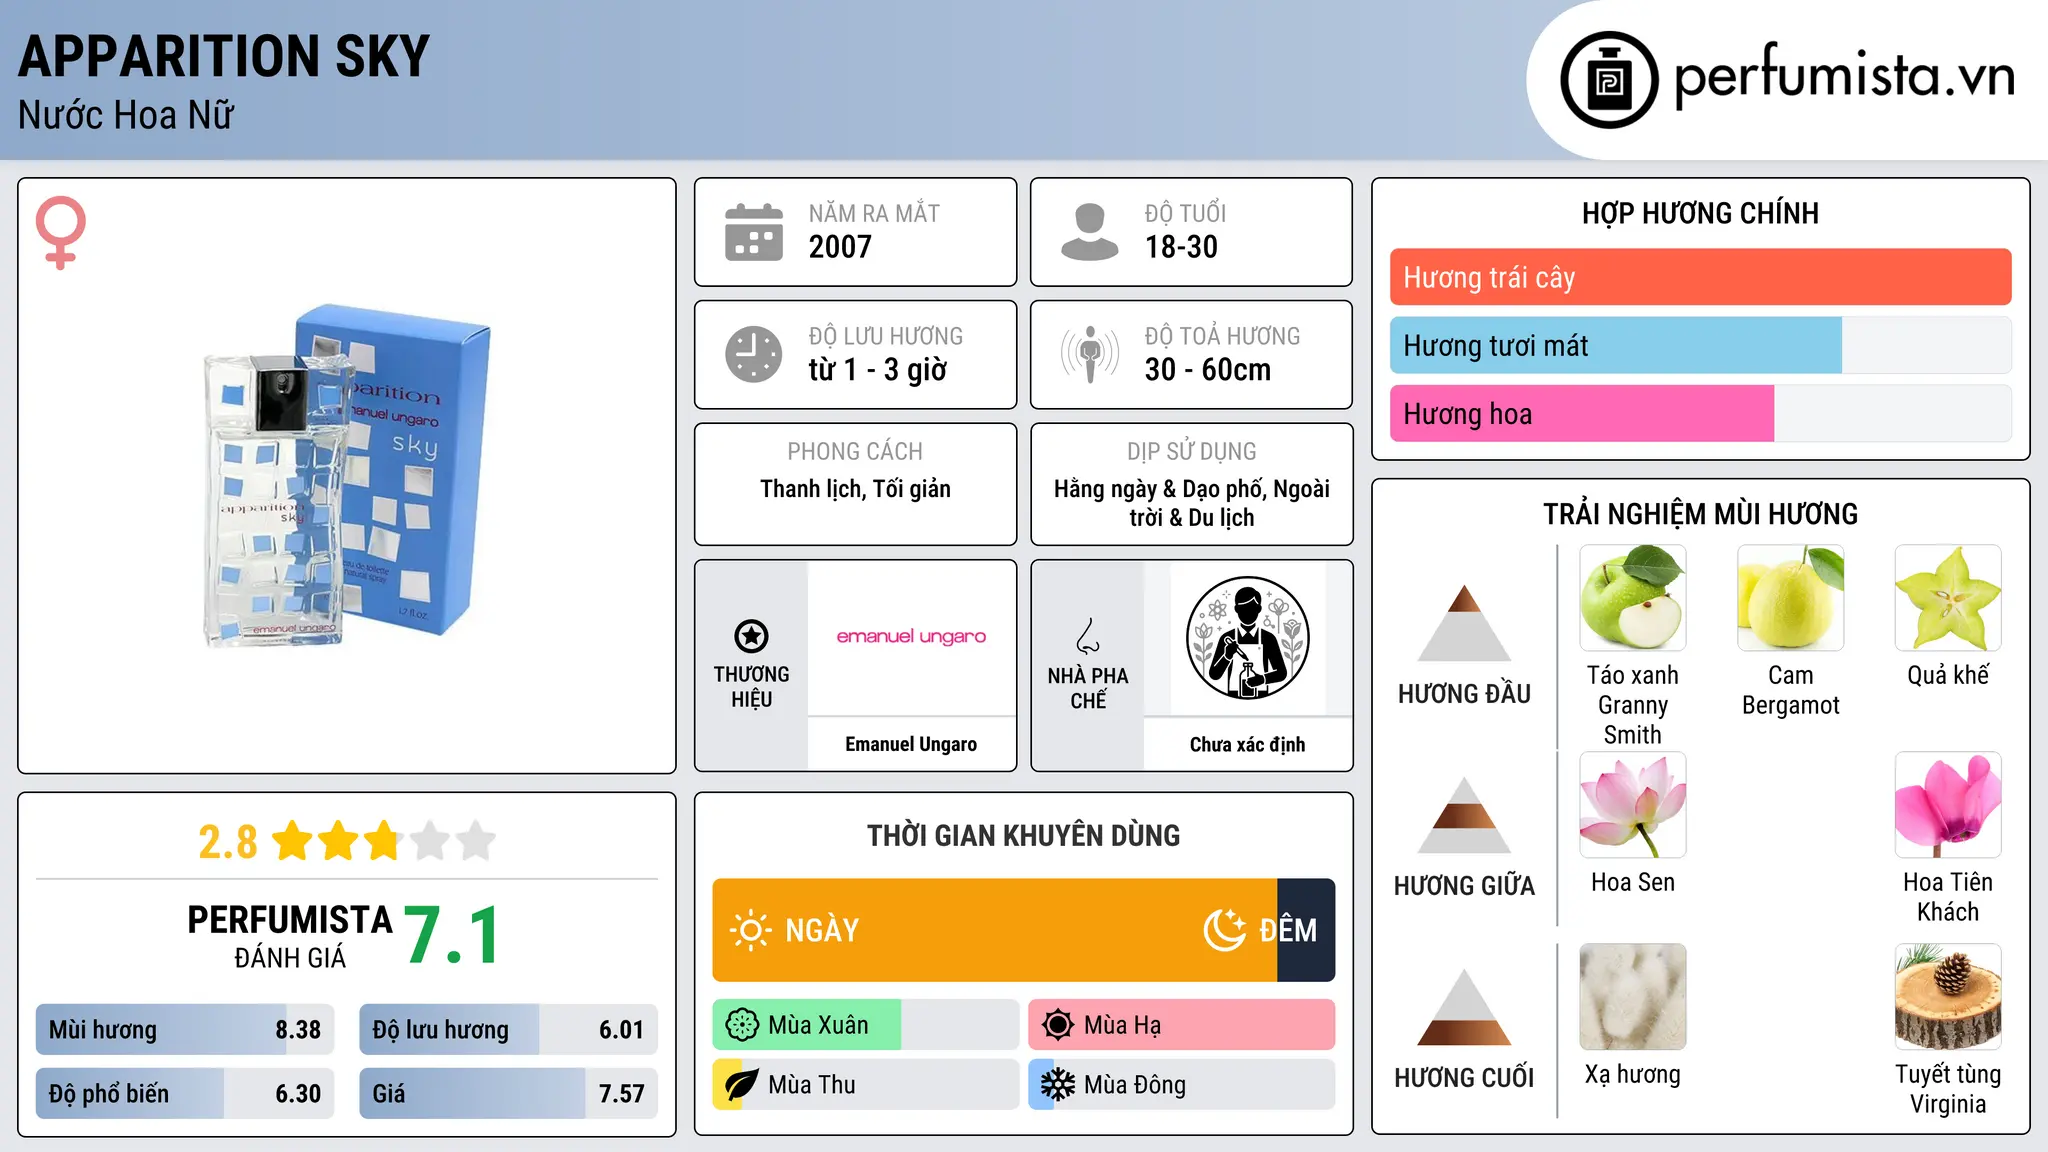This screenshot has width=2048, height=1152.
Task: Click the Mùi hương 8.38 score bar
Action: [185, 1030]
